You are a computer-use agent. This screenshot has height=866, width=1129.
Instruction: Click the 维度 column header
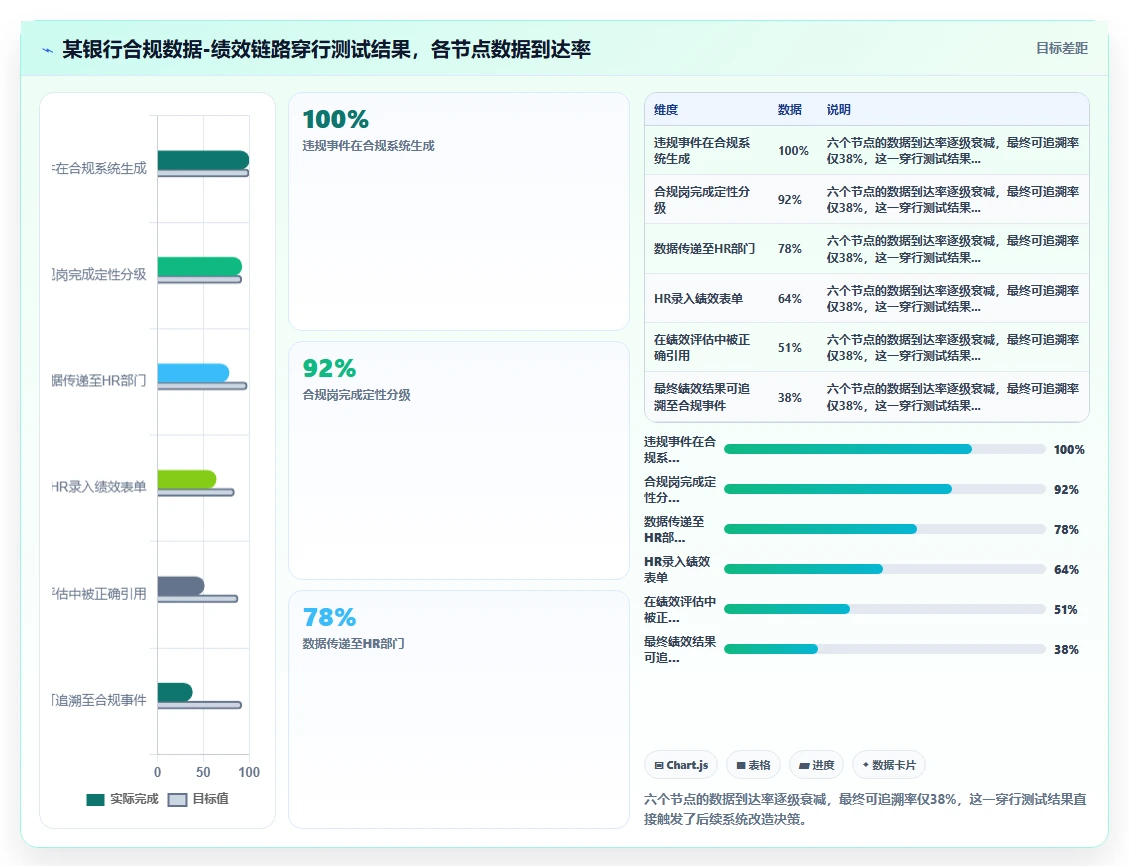[666, 109]
